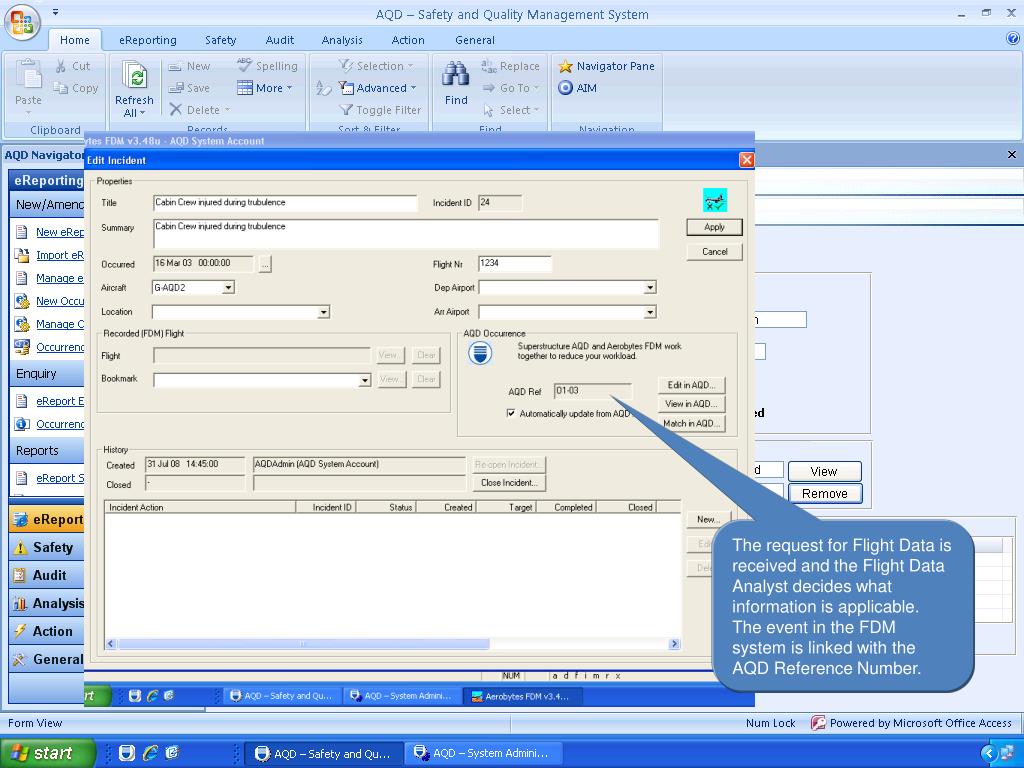Click the Microsoft Office Access help icon
Screen dimensions: 1024x768
[1013, 39]
